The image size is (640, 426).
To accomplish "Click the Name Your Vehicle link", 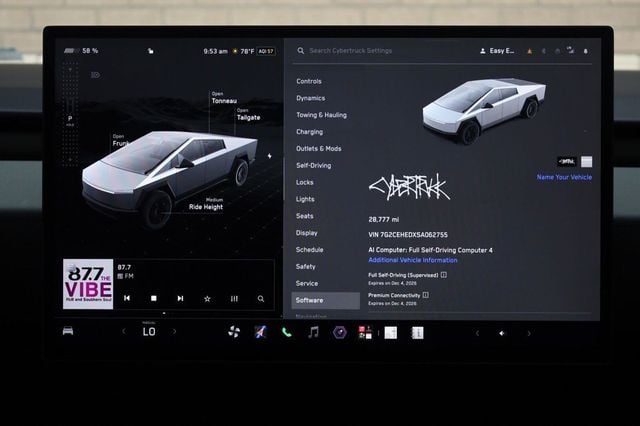I will pyautogui.click(x=564, y=177).
